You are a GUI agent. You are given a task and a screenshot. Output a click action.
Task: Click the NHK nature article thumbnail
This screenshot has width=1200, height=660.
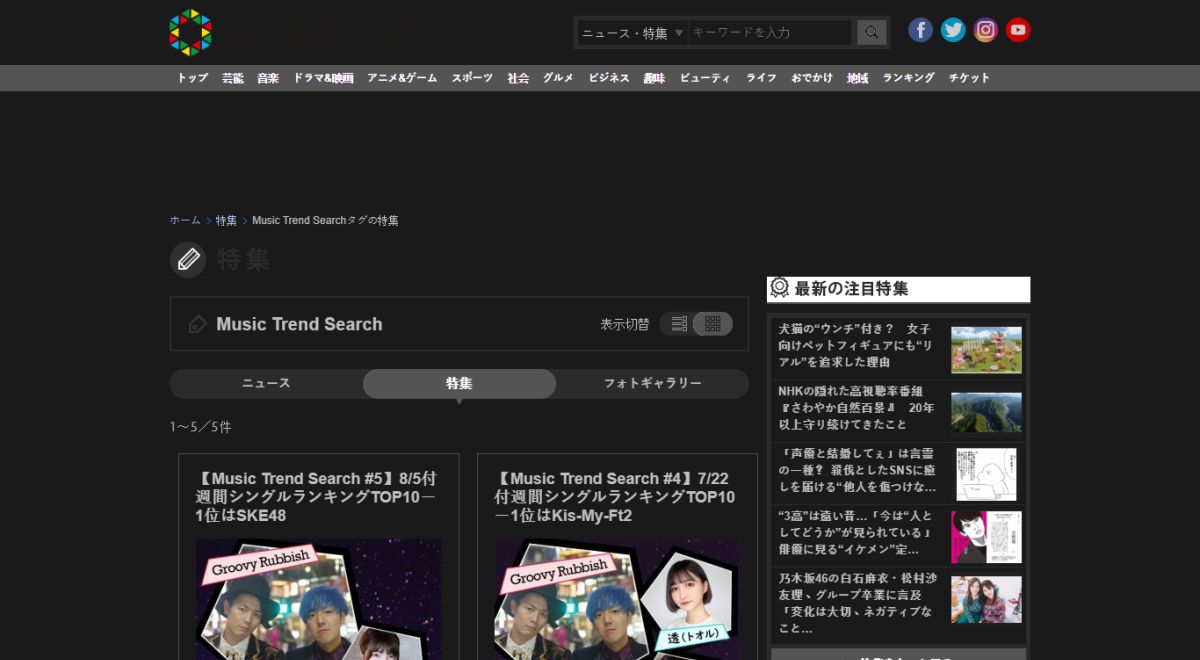[x=986, y=412]
